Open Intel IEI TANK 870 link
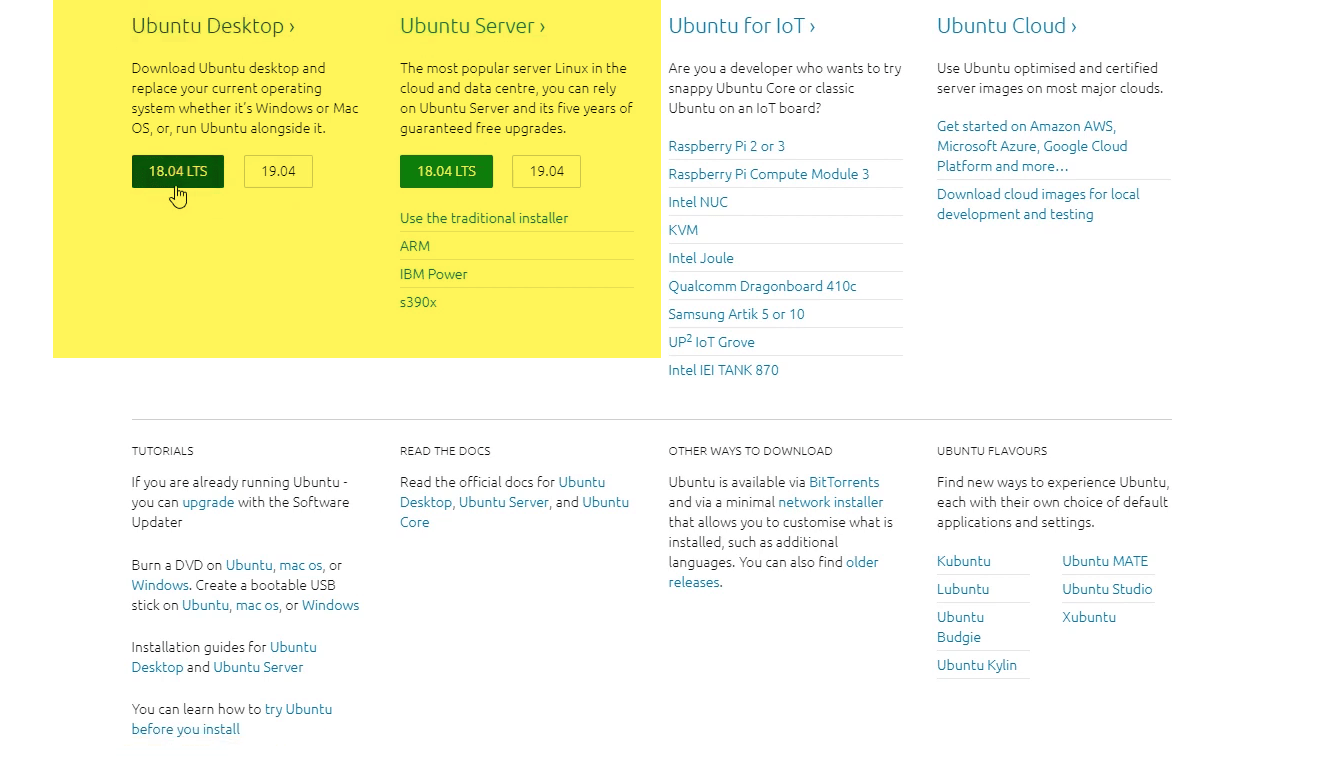 (724, 370)
